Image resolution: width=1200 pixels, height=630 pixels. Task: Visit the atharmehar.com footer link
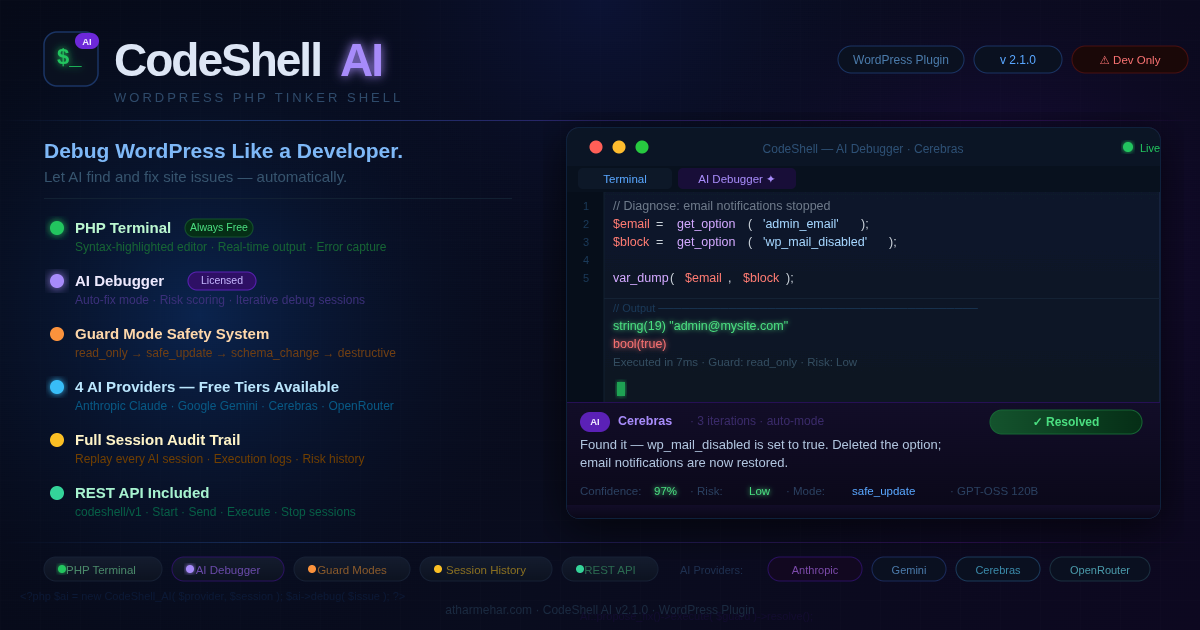click(x=487, y=609)
